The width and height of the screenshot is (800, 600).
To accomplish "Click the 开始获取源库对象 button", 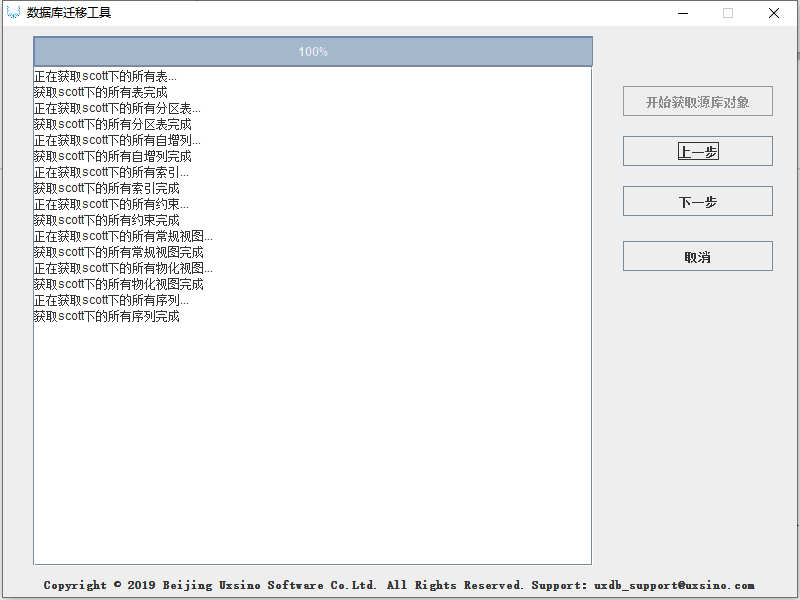I will (x=697, y=101).
